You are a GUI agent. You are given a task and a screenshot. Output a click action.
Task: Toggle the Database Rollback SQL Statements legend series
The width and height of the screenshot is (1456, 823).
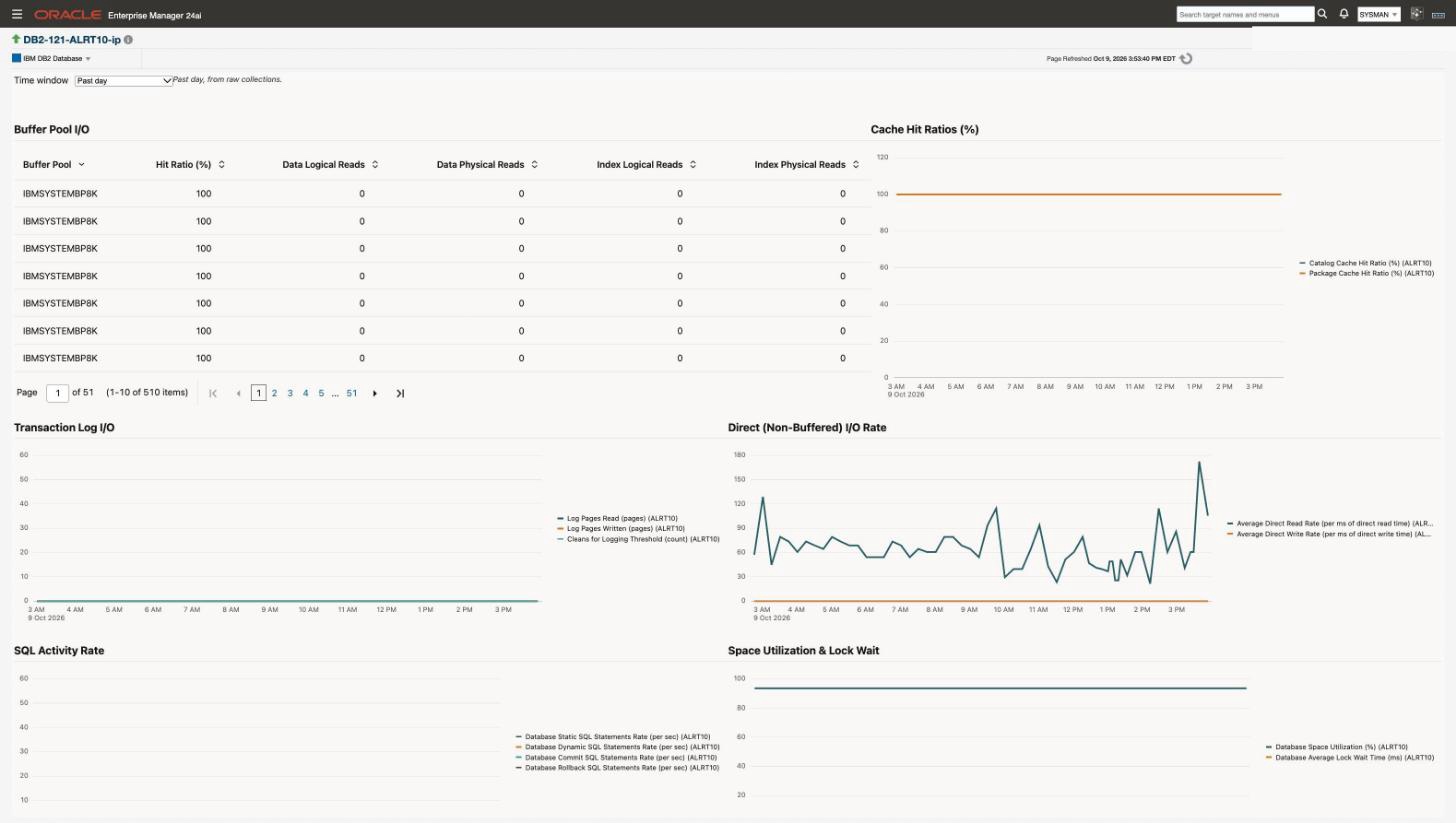click(617, 768)
